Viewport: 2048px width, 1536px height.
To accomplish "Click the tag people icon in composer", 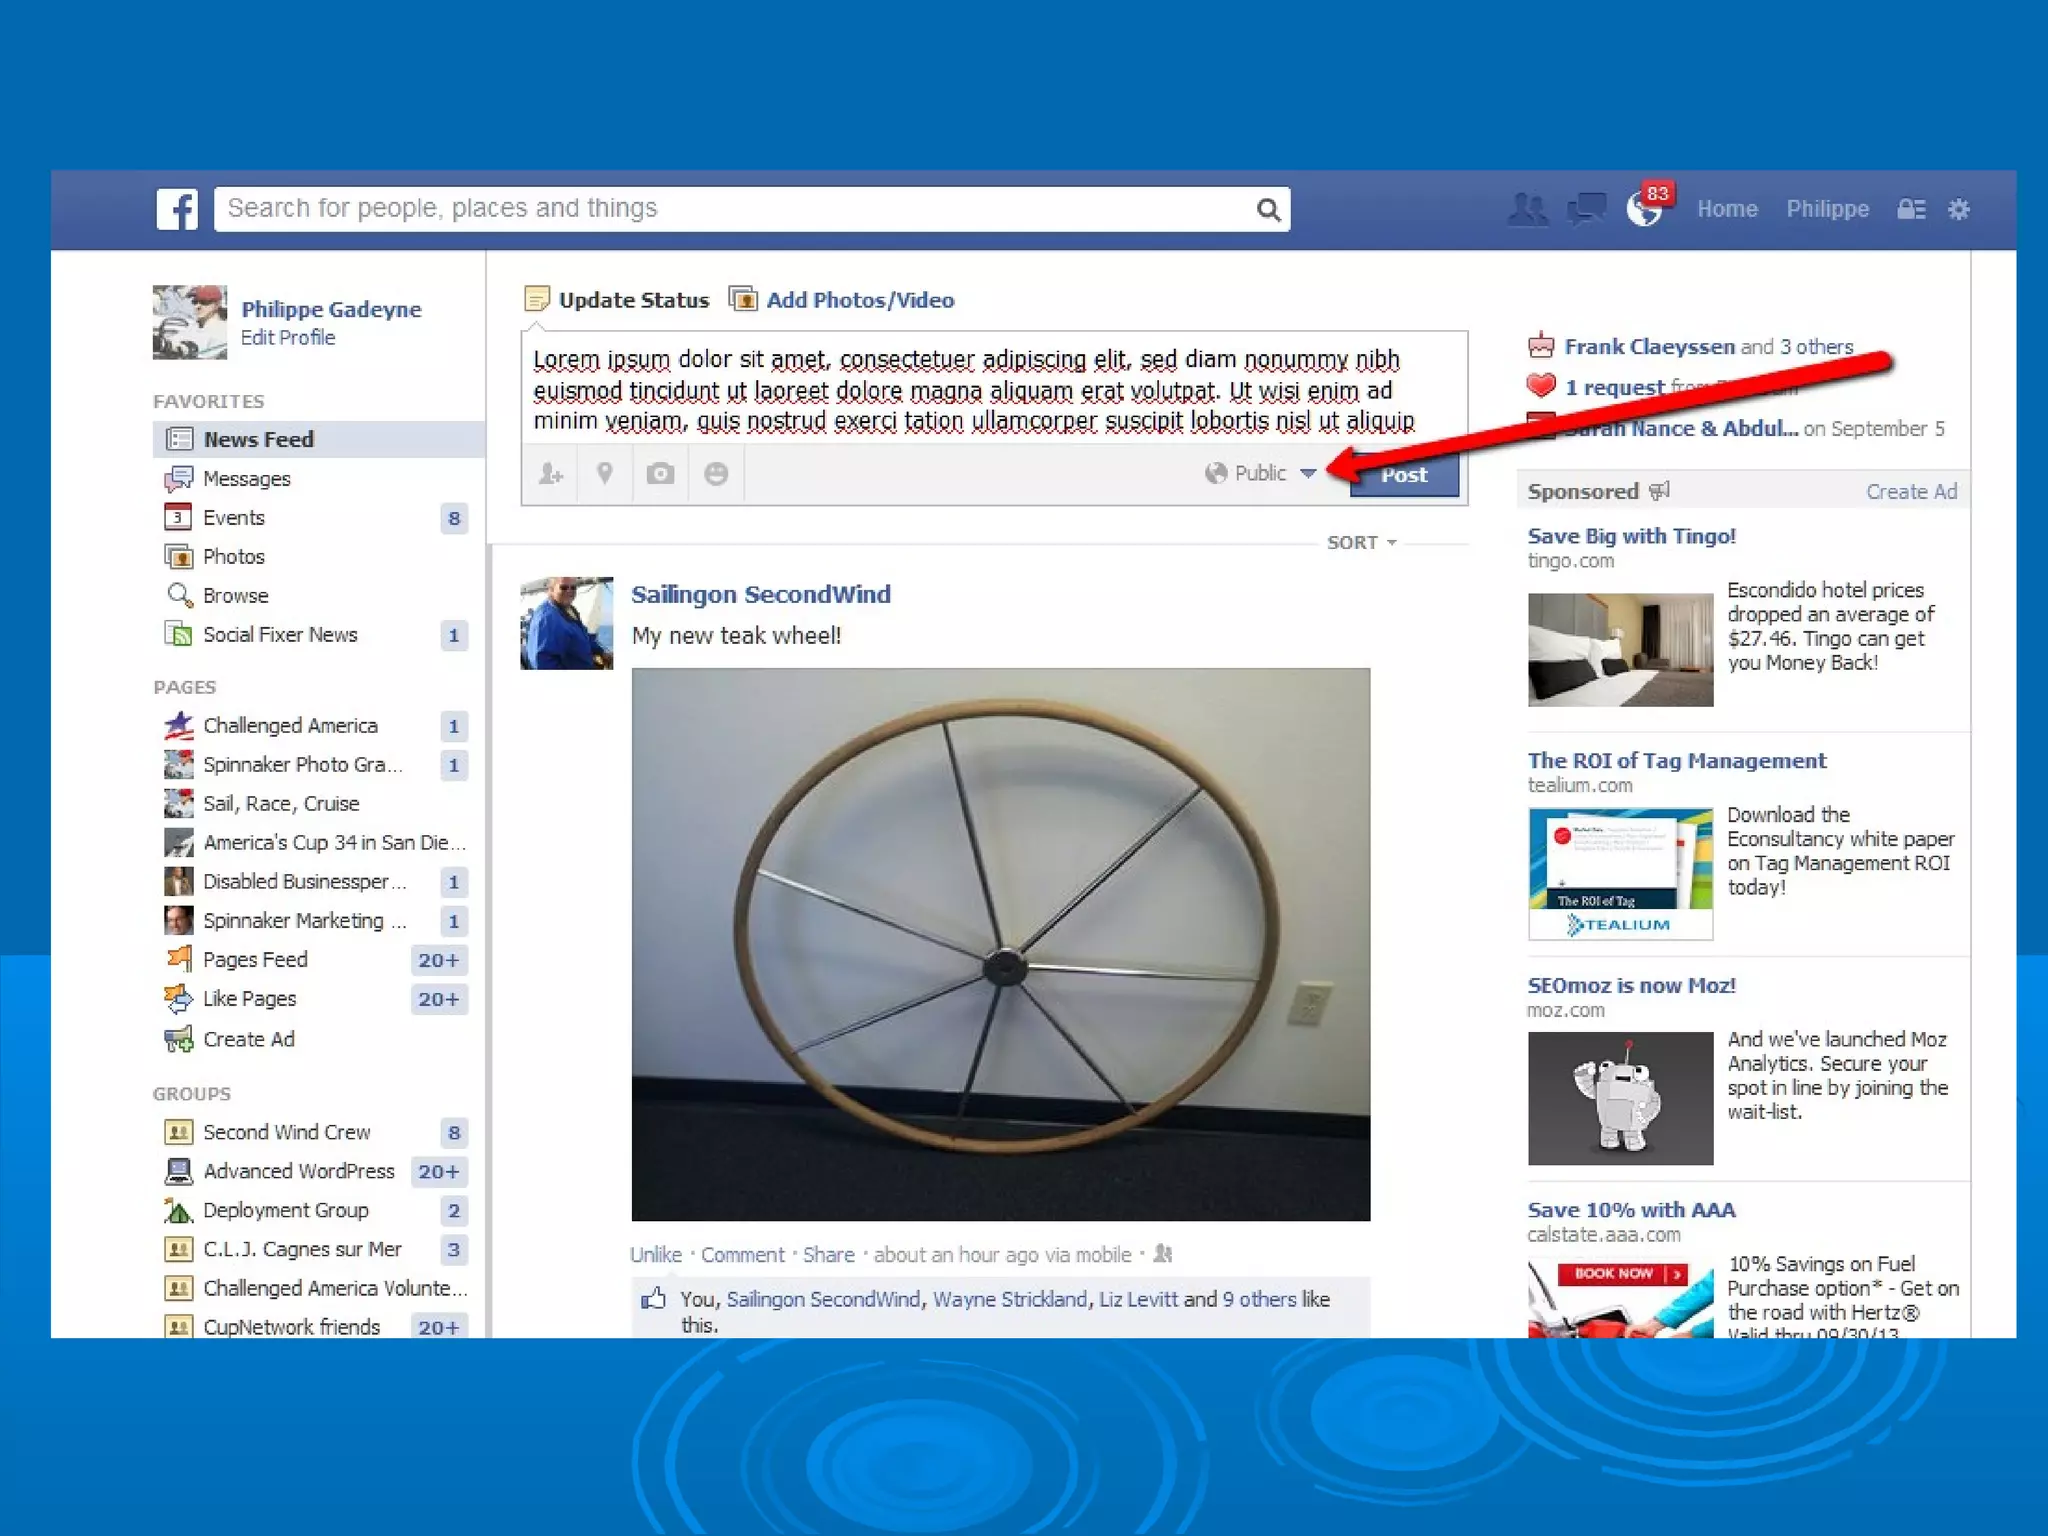I will pos(551,474).
